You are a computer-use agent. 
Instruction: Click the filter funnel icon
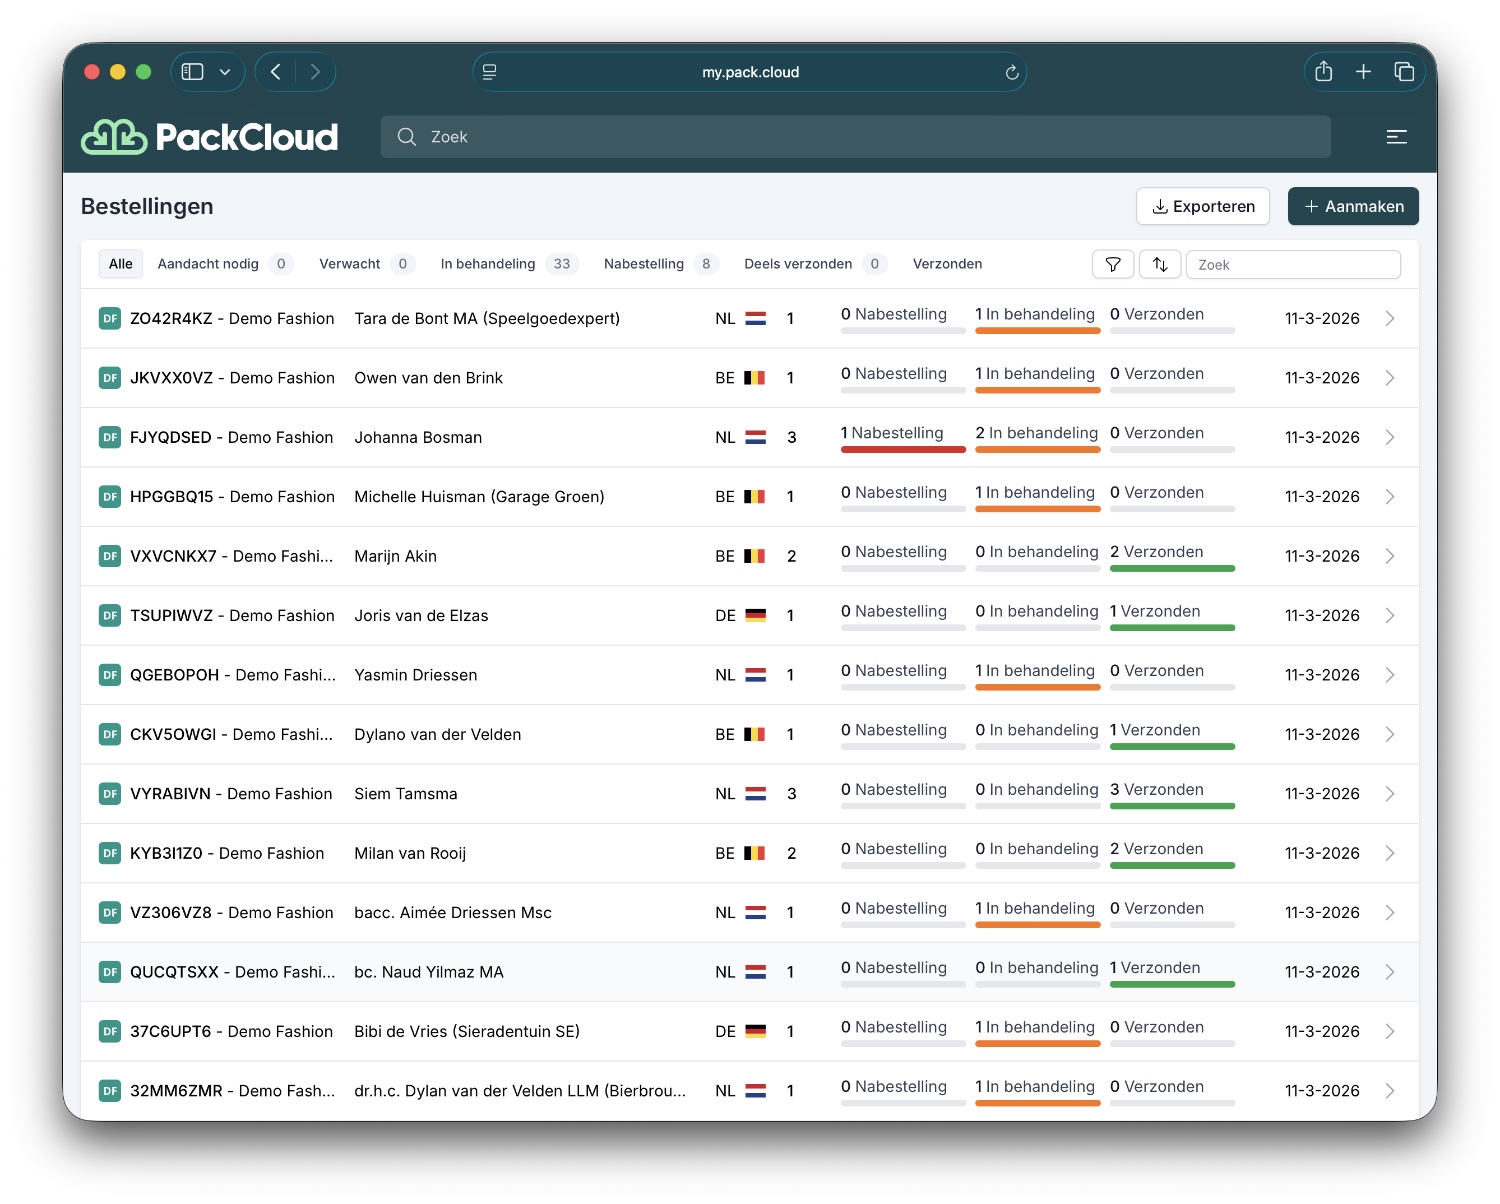pos(1113,264)
